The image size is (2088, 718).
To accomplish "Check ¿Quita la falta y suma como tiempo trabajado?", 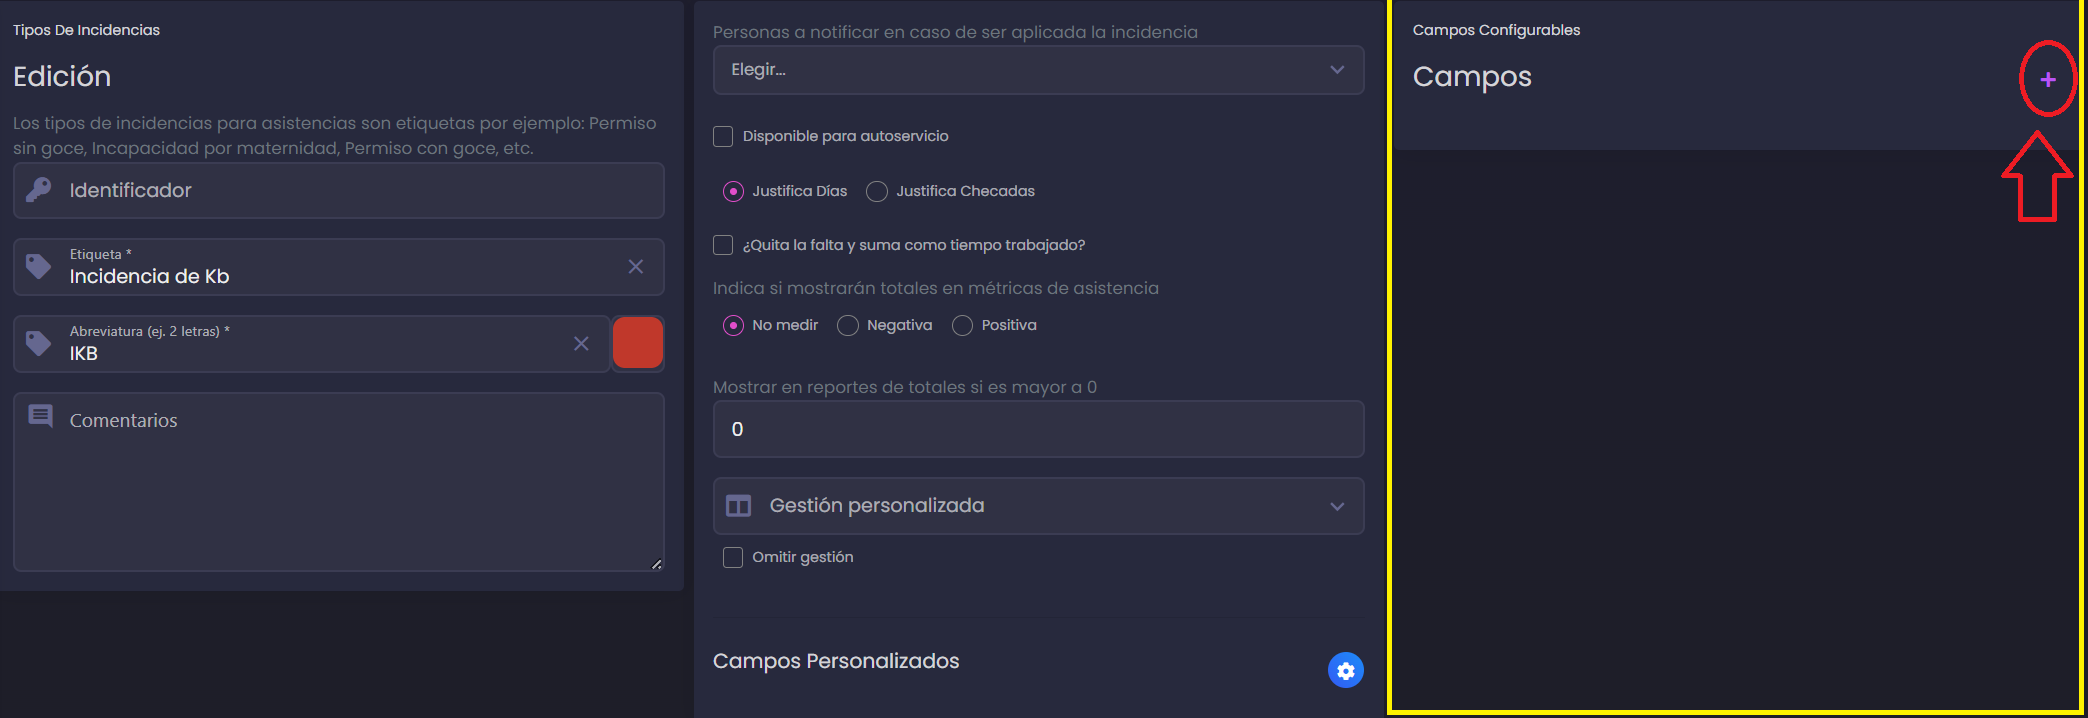I will tap(723, 245).
